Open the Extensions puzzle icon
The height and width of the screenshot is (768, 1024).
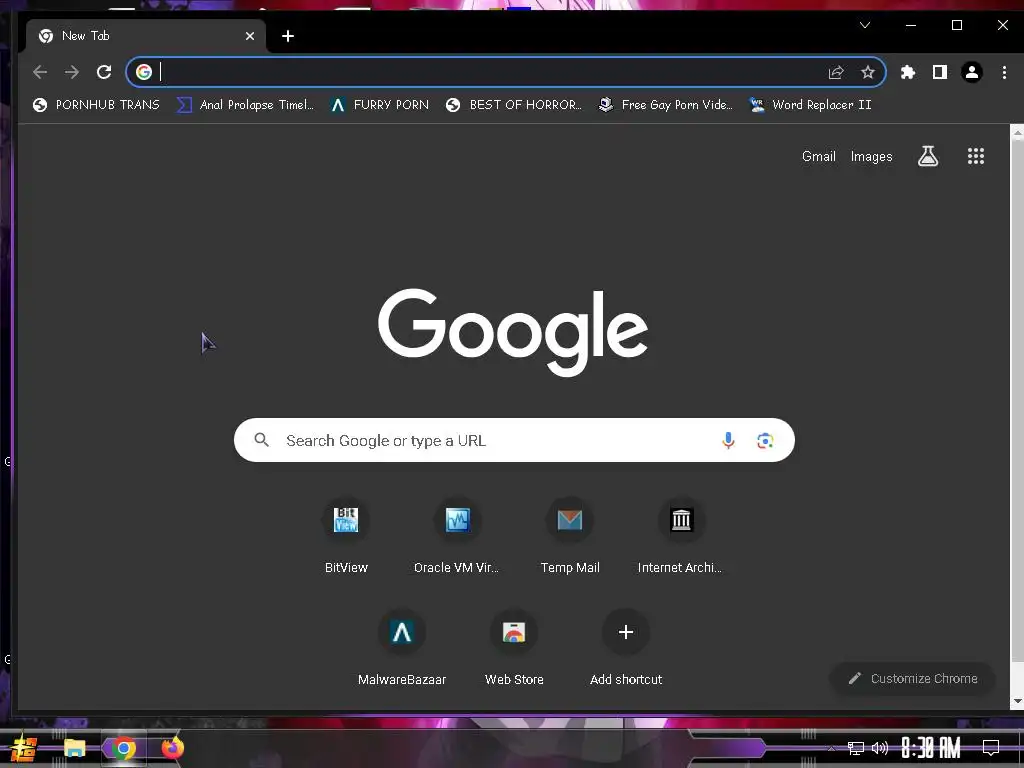(908, 72)
